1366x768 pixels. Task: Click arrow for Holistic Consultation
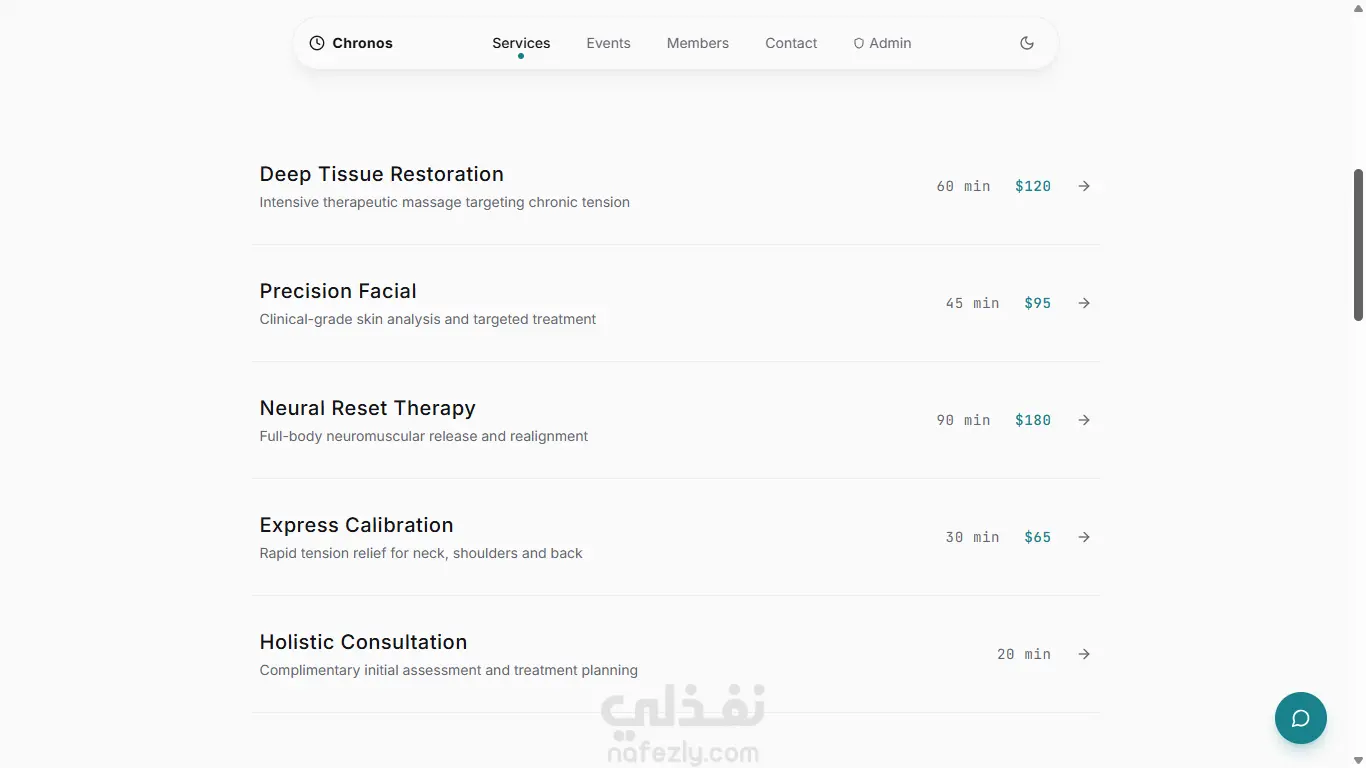1084,654
